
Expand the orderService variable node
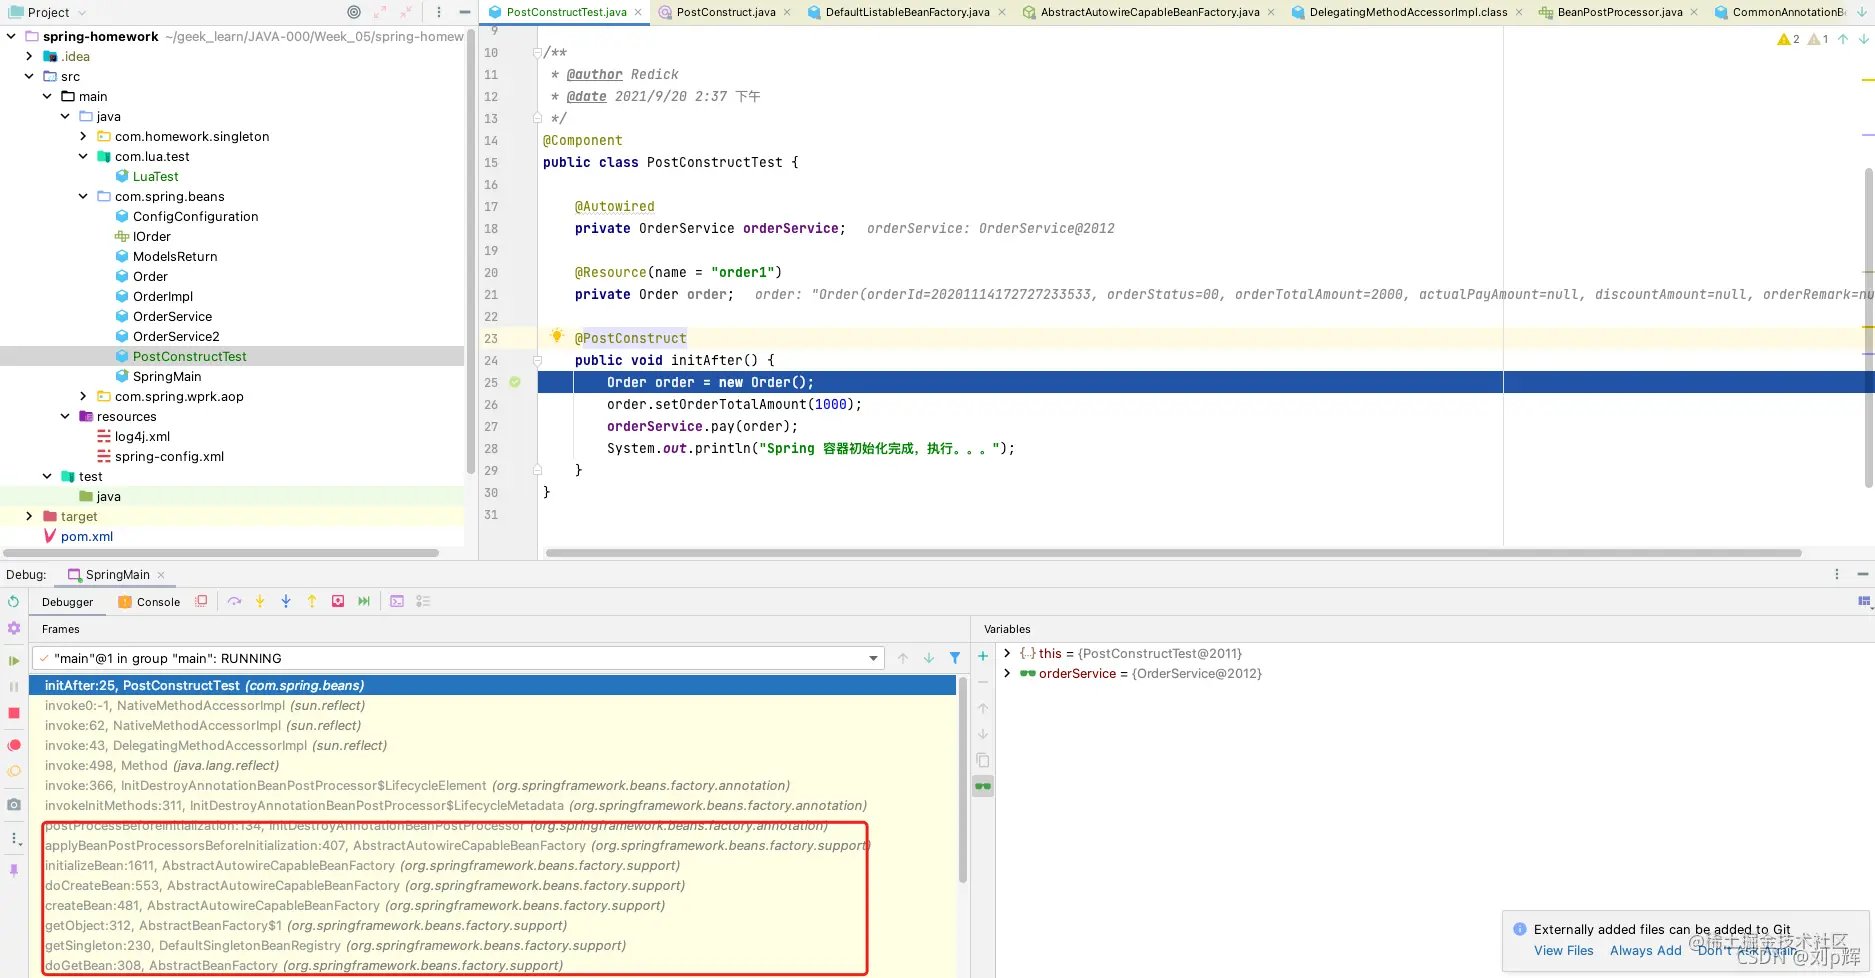1007,673
